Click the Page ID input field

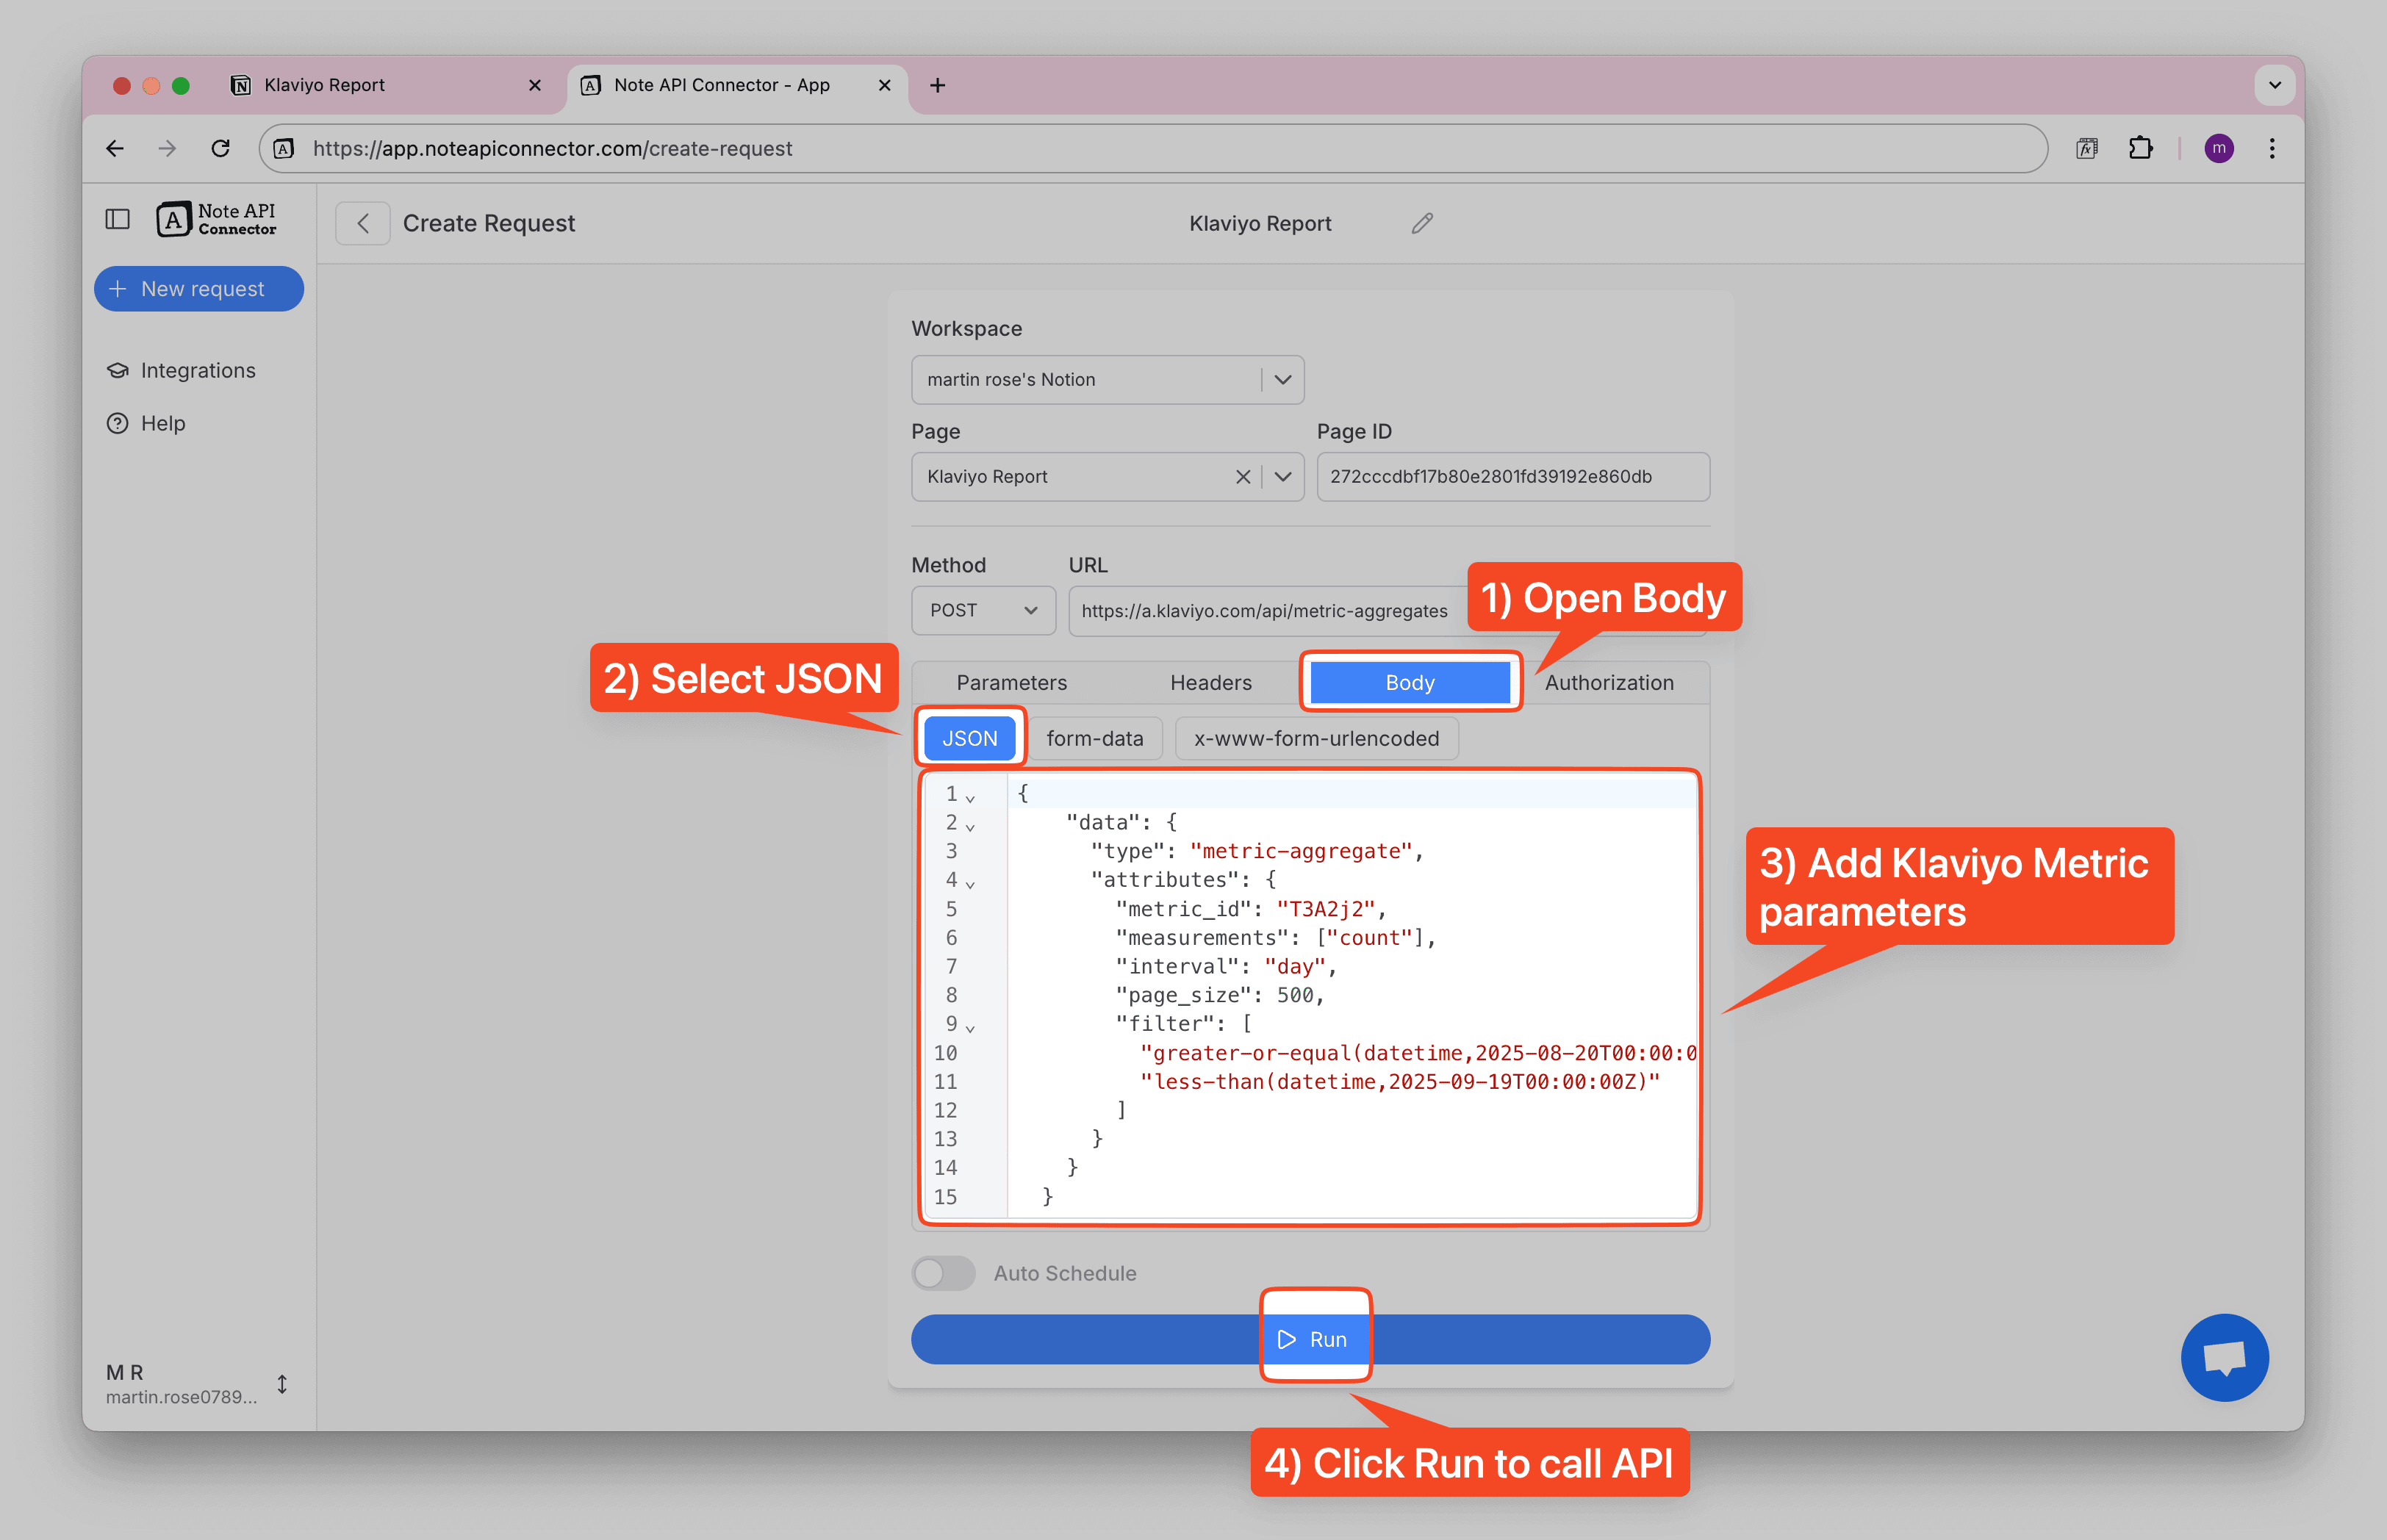point(1512,477)
